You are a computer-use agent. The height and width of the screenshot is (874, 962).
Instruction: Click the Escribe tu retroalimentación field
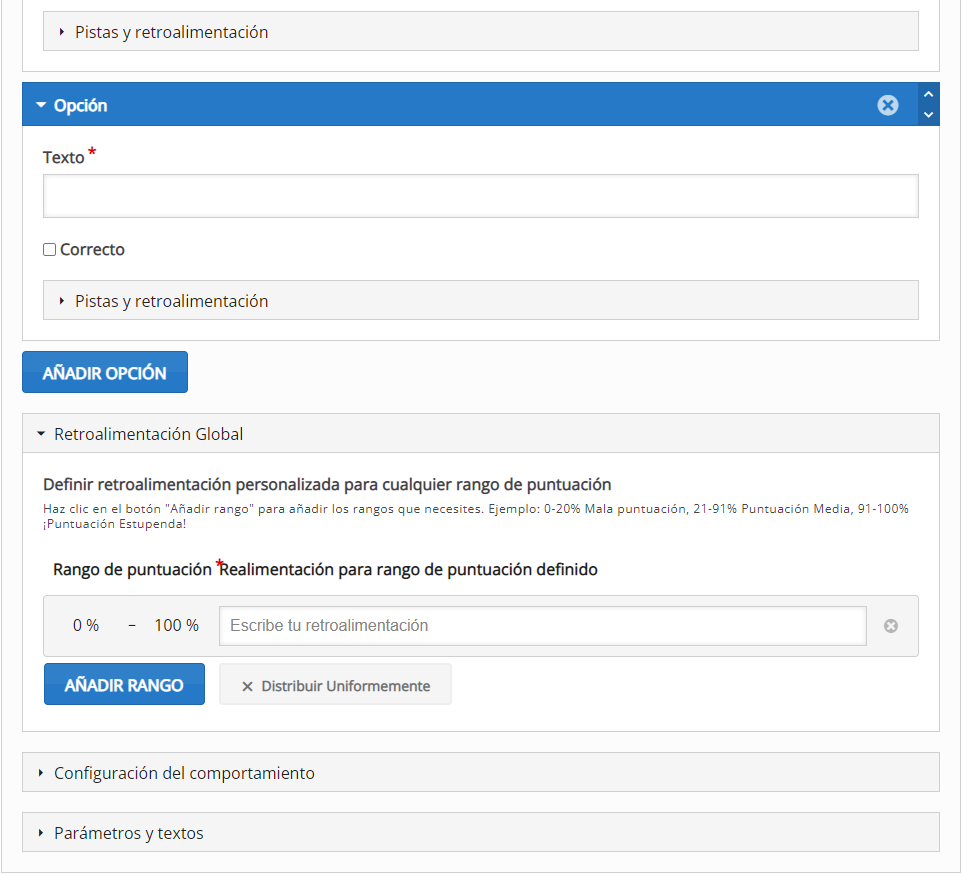coord(542,626)
